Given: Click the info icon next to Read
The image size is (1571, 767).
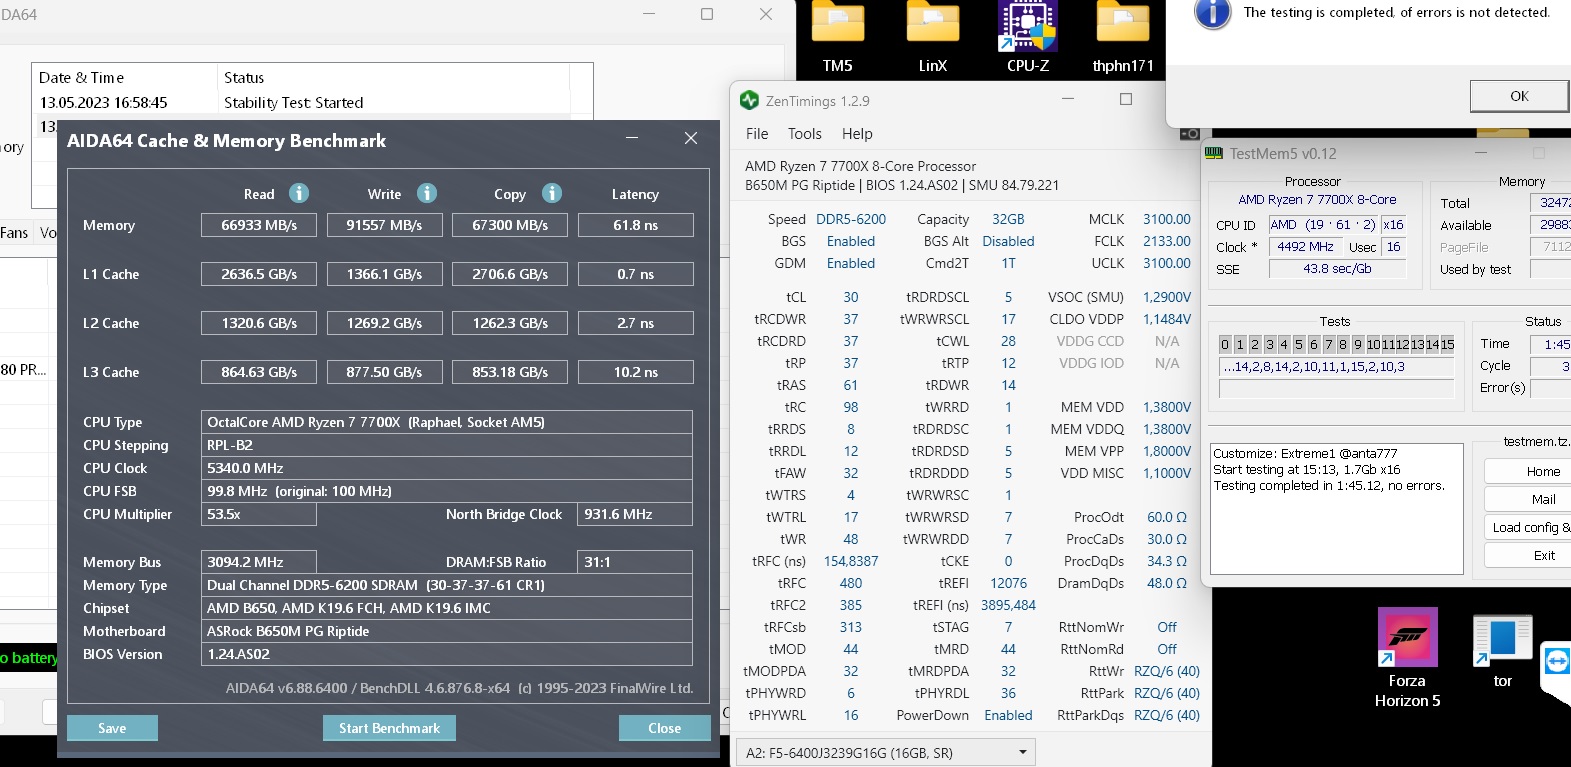Looking at the screenshot, I should (x=299, y=193).
